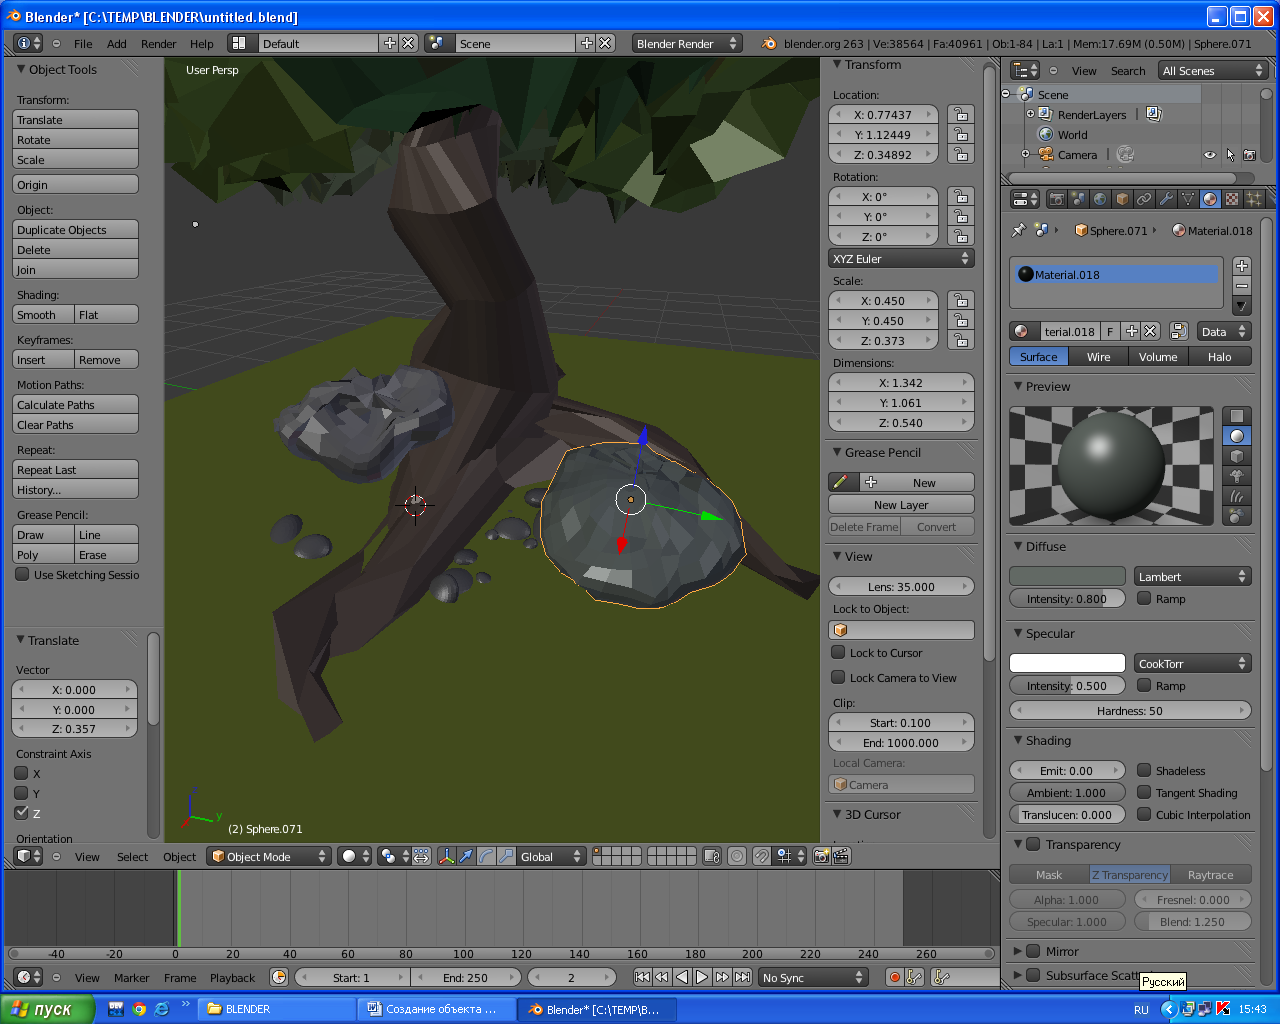1280x1024 pixels.
Task: Open the Object Mode dropdown
Action: [x=269, y=856]
